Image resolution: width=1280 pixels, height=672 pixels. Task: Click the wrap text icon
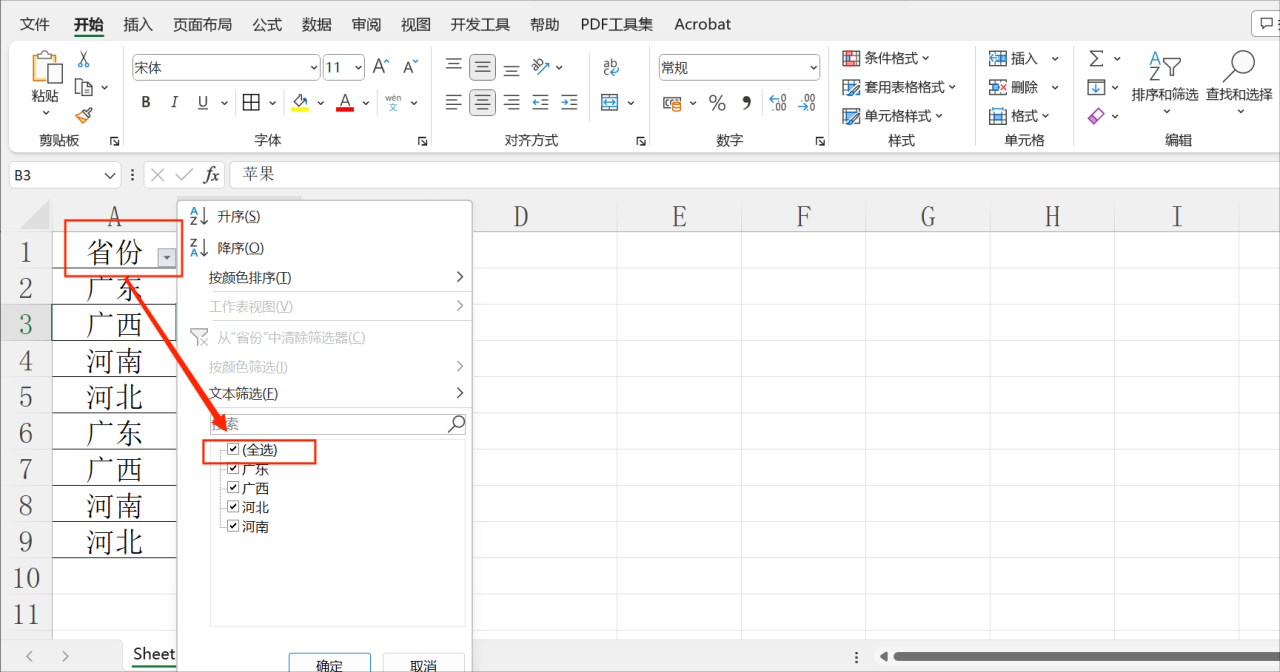click(611, 67)
